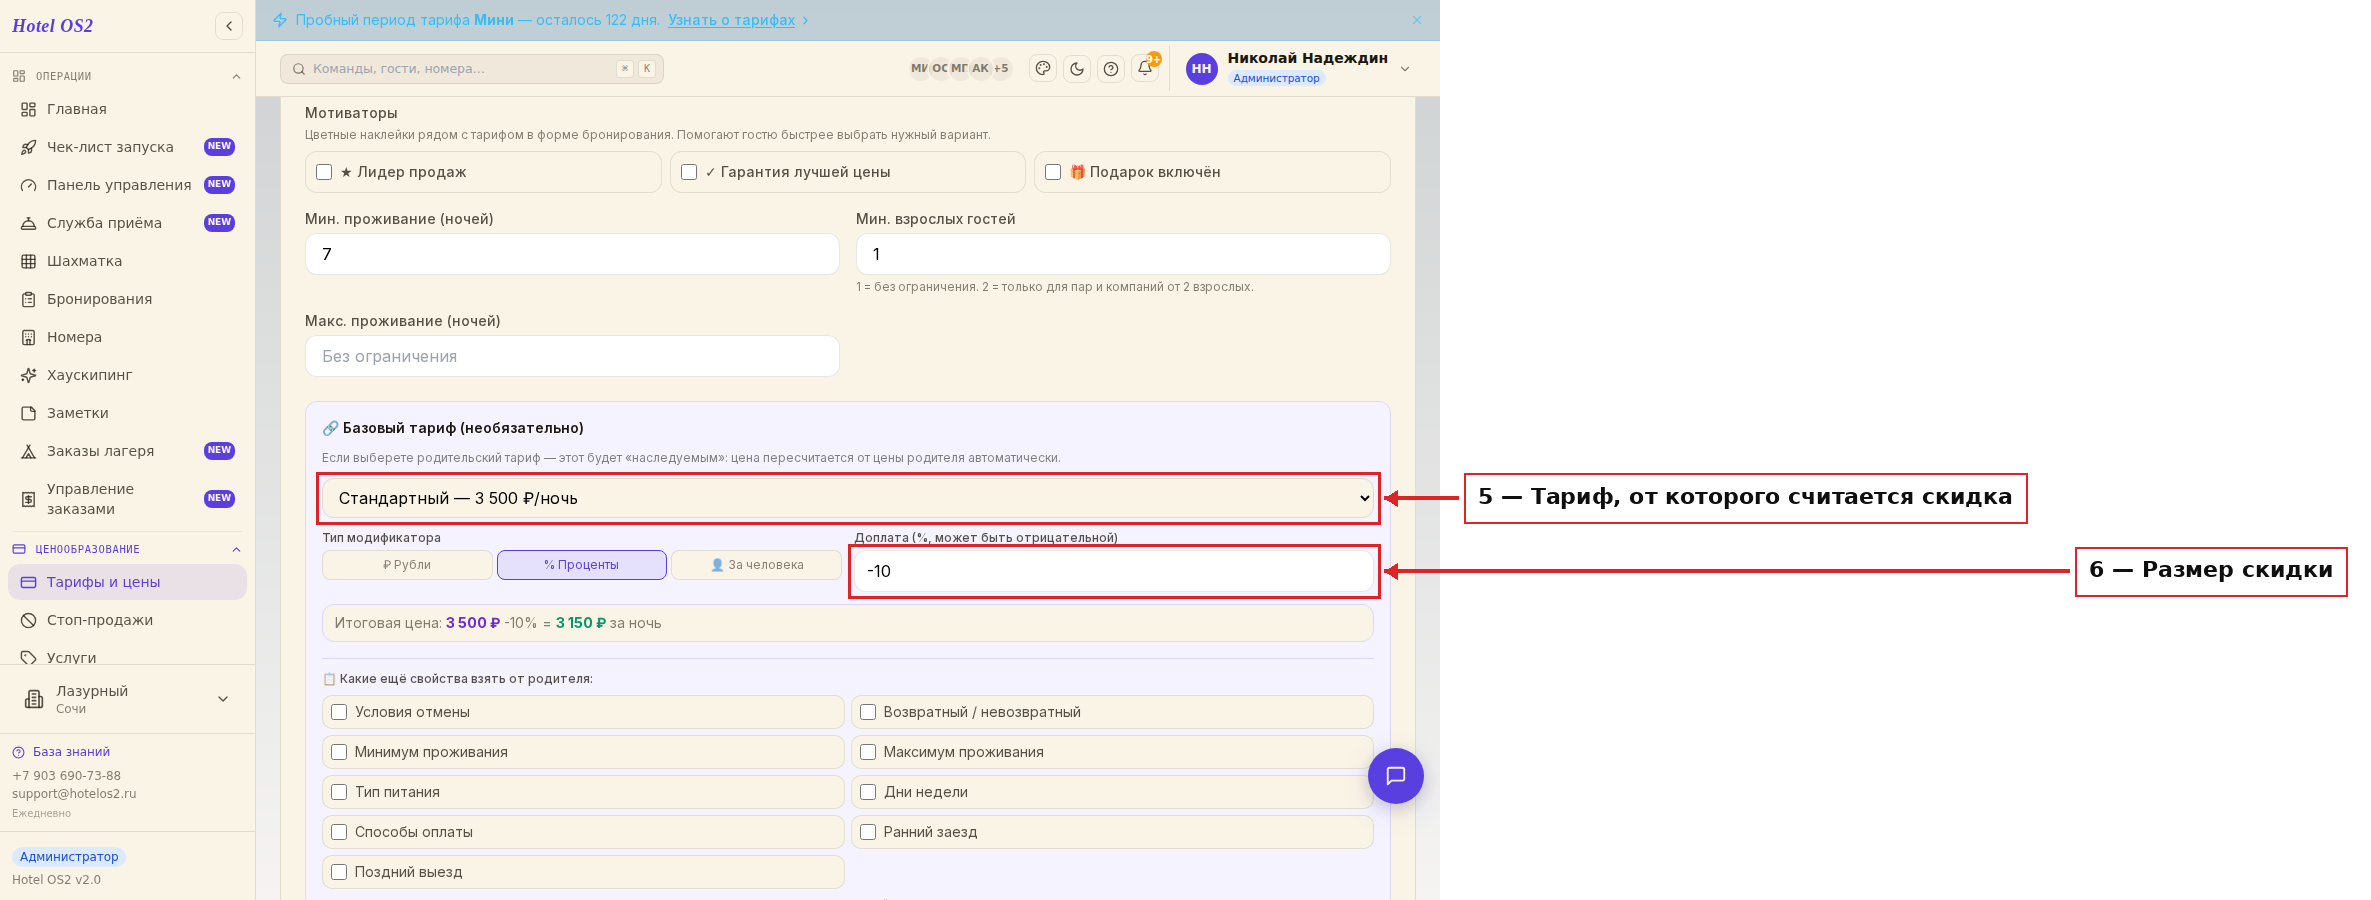
Task: Open the Хаускипинг menu item
Action: coord(127,375)
